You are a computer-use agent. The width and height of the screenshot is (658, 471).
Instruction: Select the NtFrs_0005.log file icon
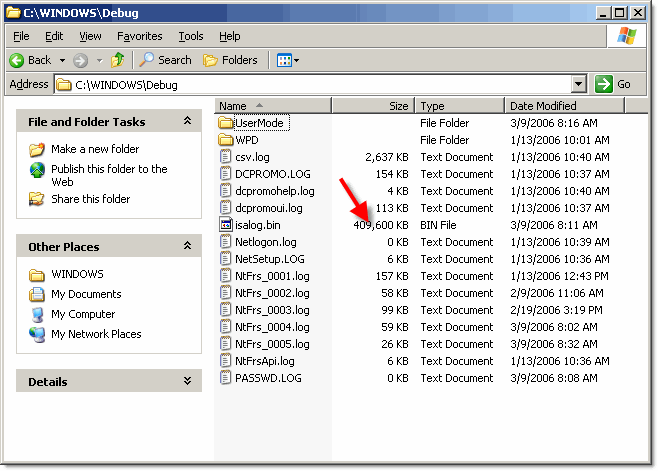[x=225, y=344]
